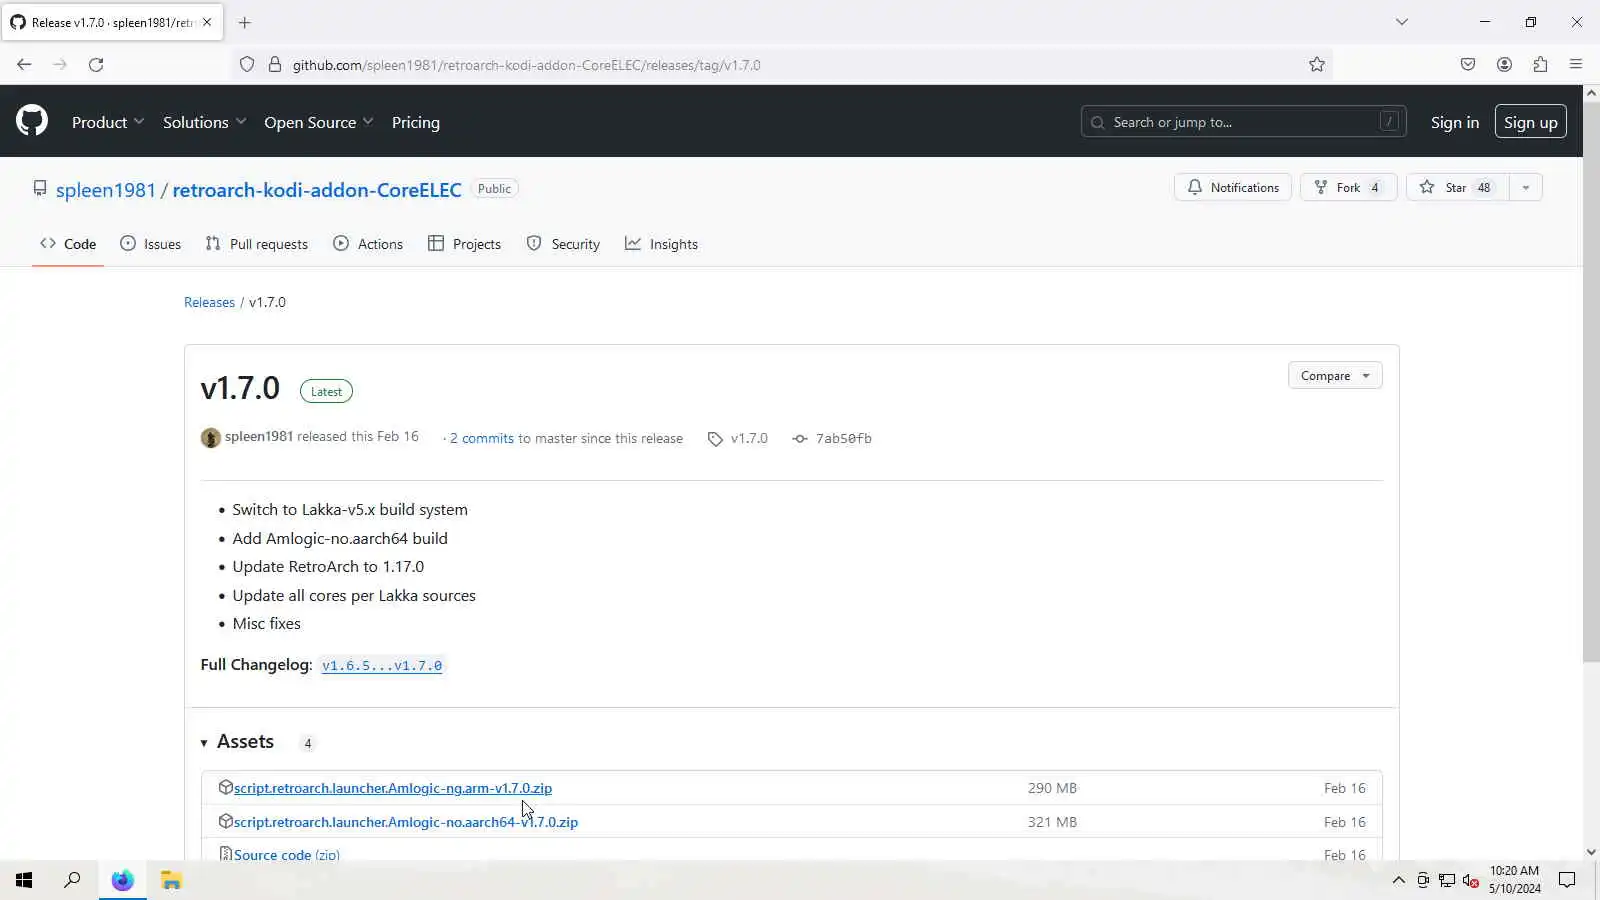The image size is (1600, 900).
Task: Click the address bar URL
Action: pyautogui.click(x=526, y=65)
